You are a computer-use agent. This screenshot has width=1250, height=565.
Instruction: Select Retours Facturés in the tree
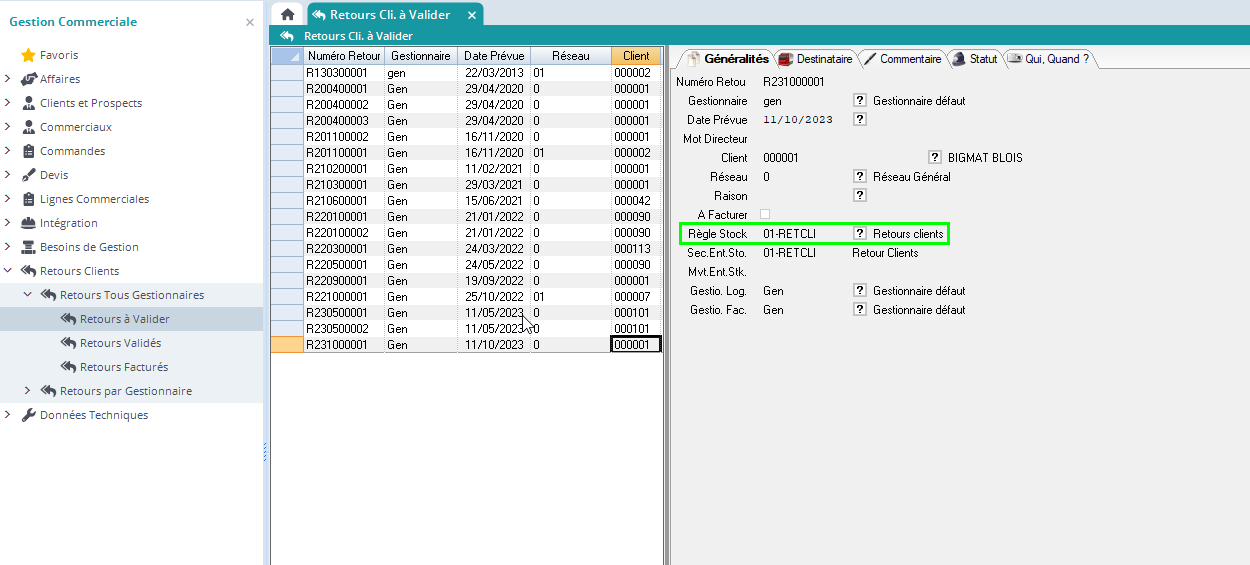(x=123, y=367)
